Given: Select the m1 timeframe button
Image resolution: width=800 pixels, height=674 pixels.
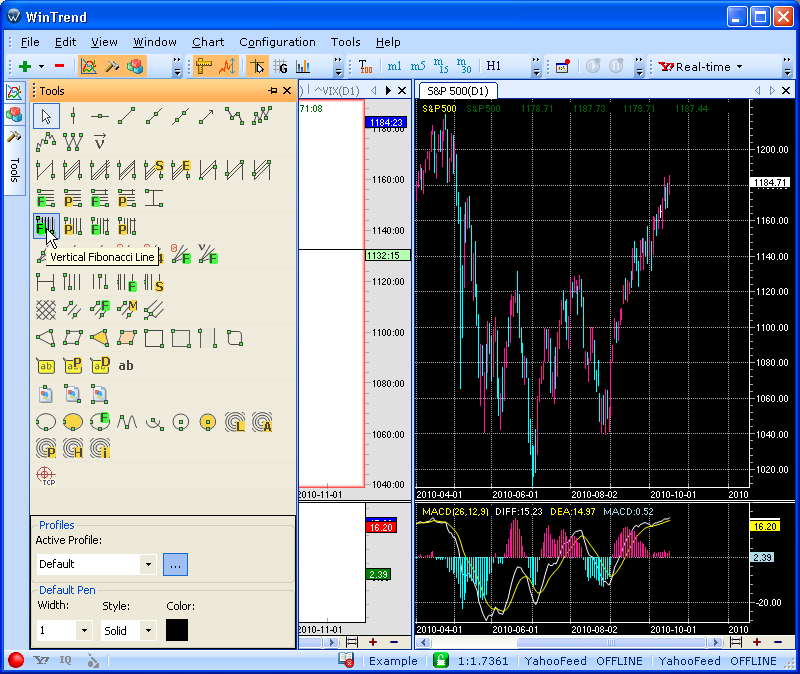Looking at the screenshot, I should [x=394, y=66].
